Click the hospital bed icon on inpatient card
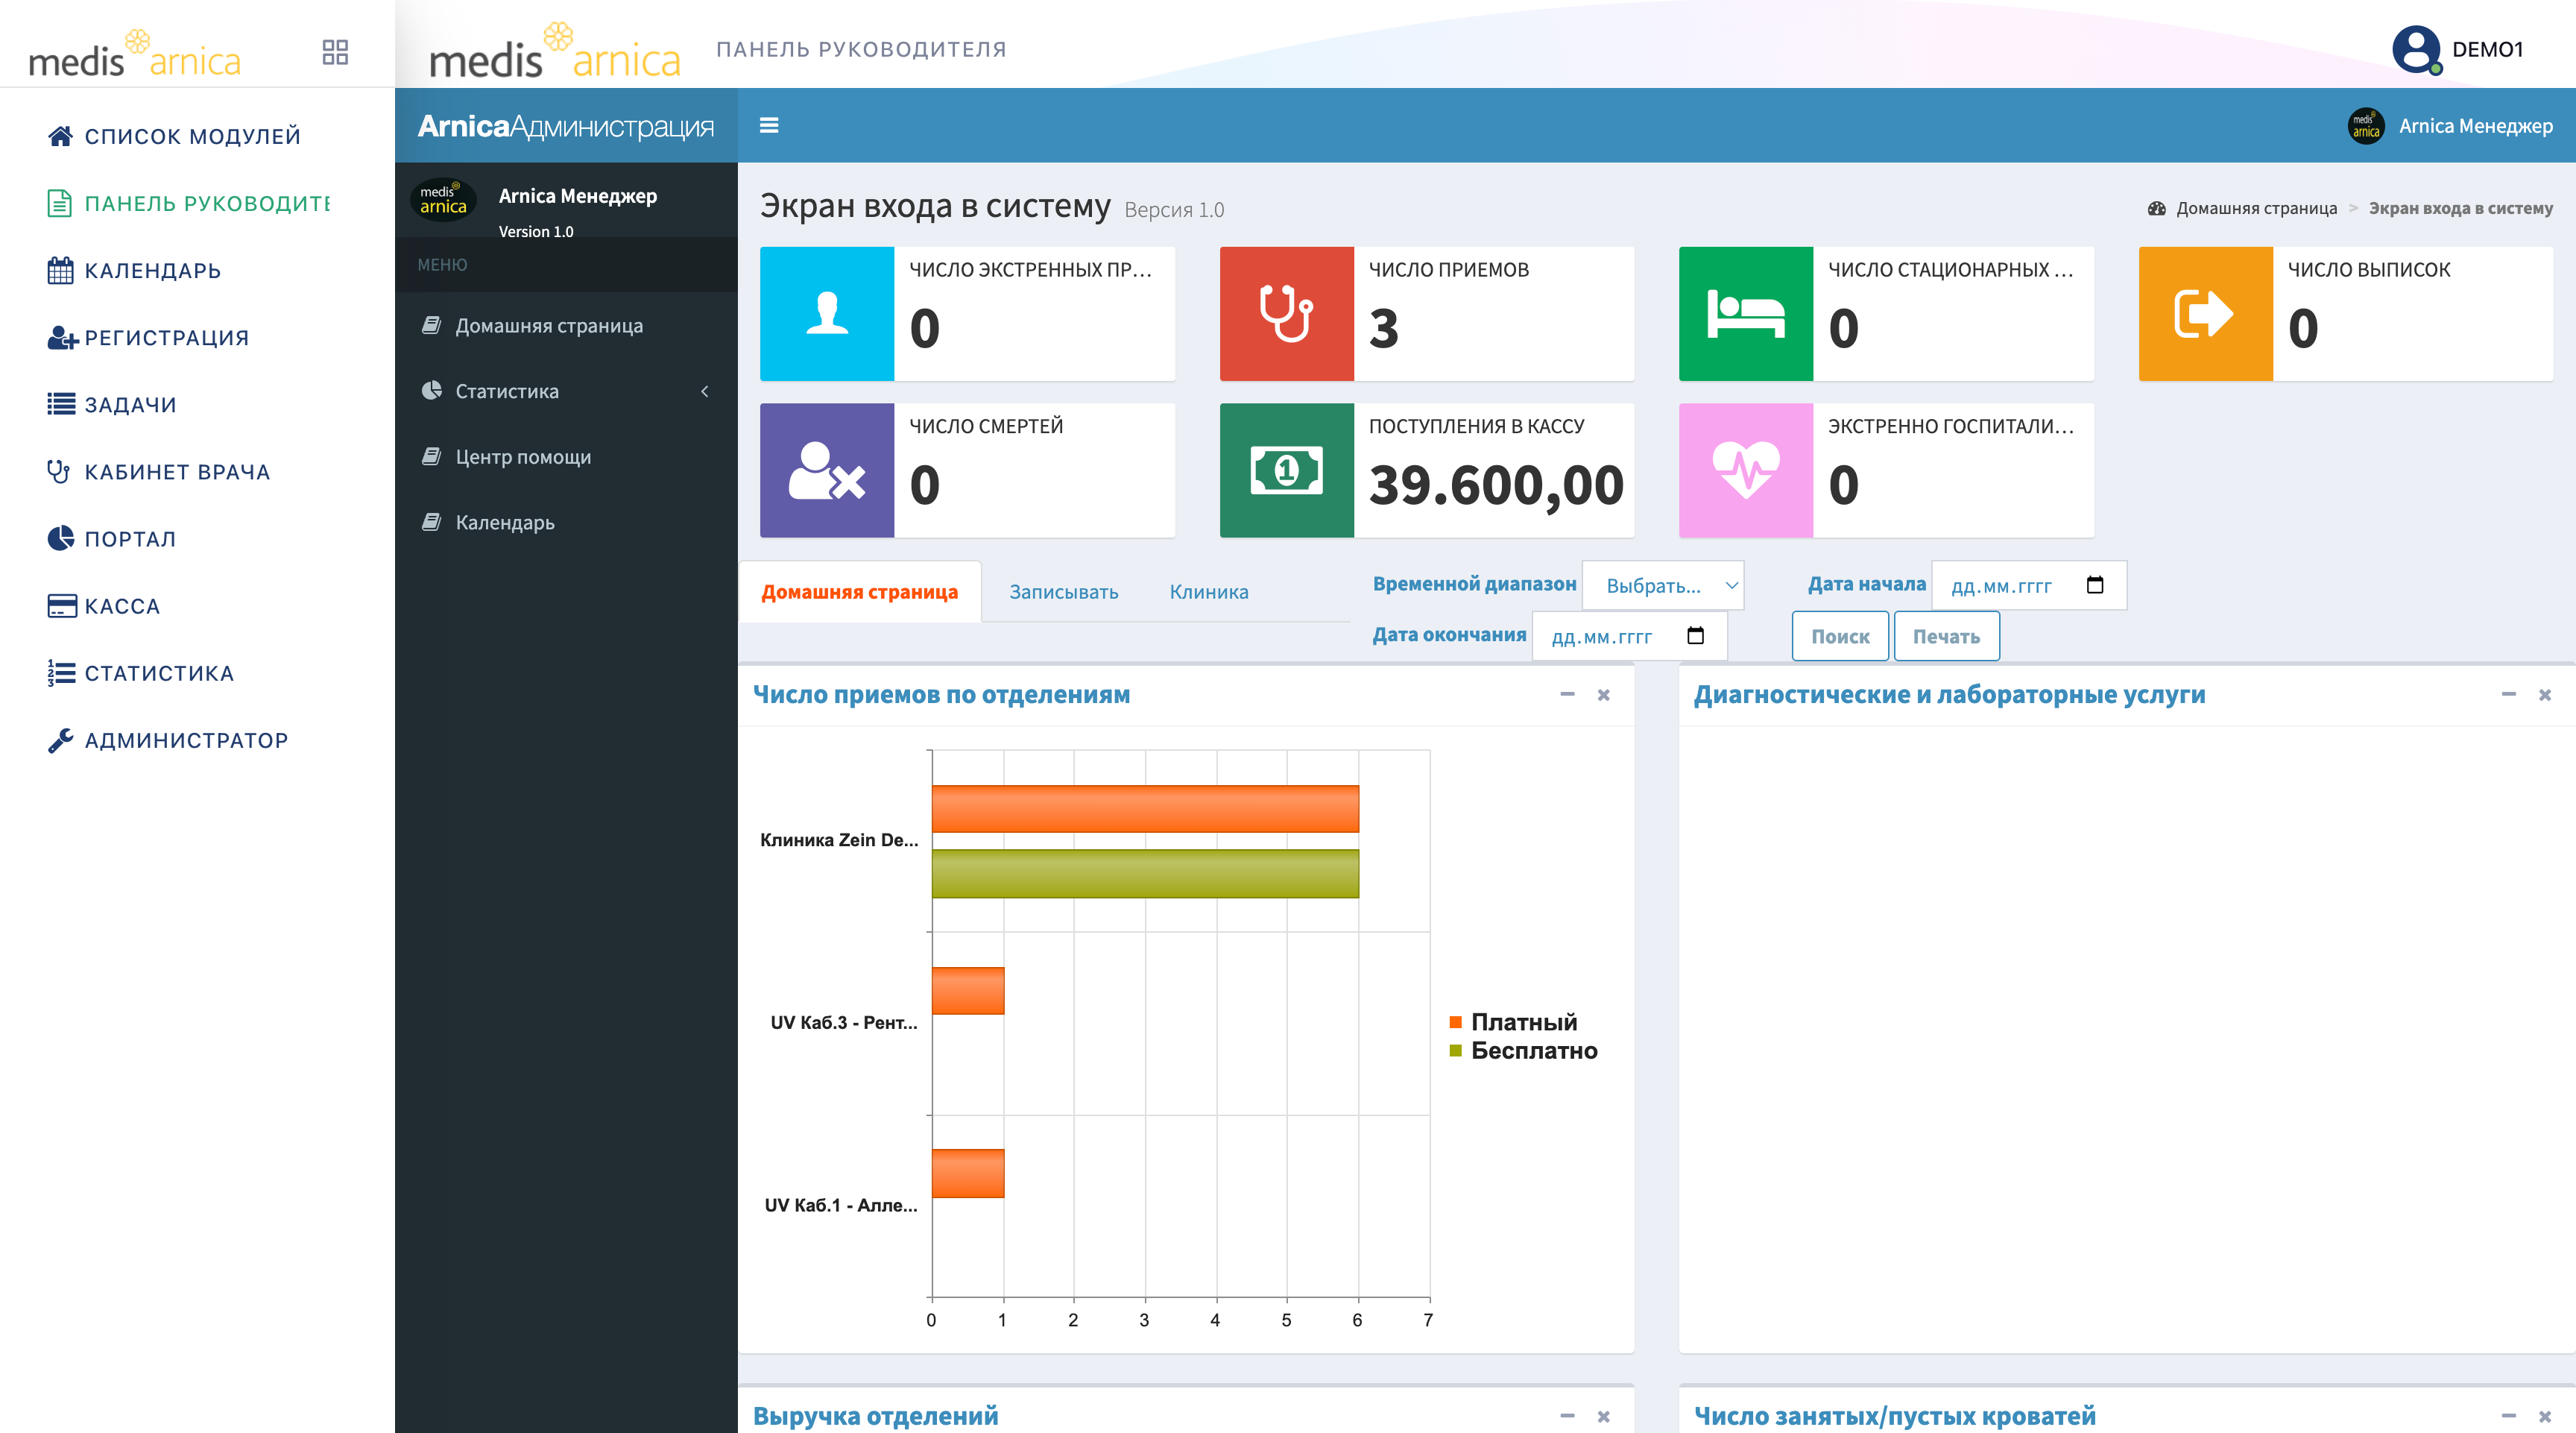The height and width of the screenshot is (1433, 2576). click(x=1745, y=314)
